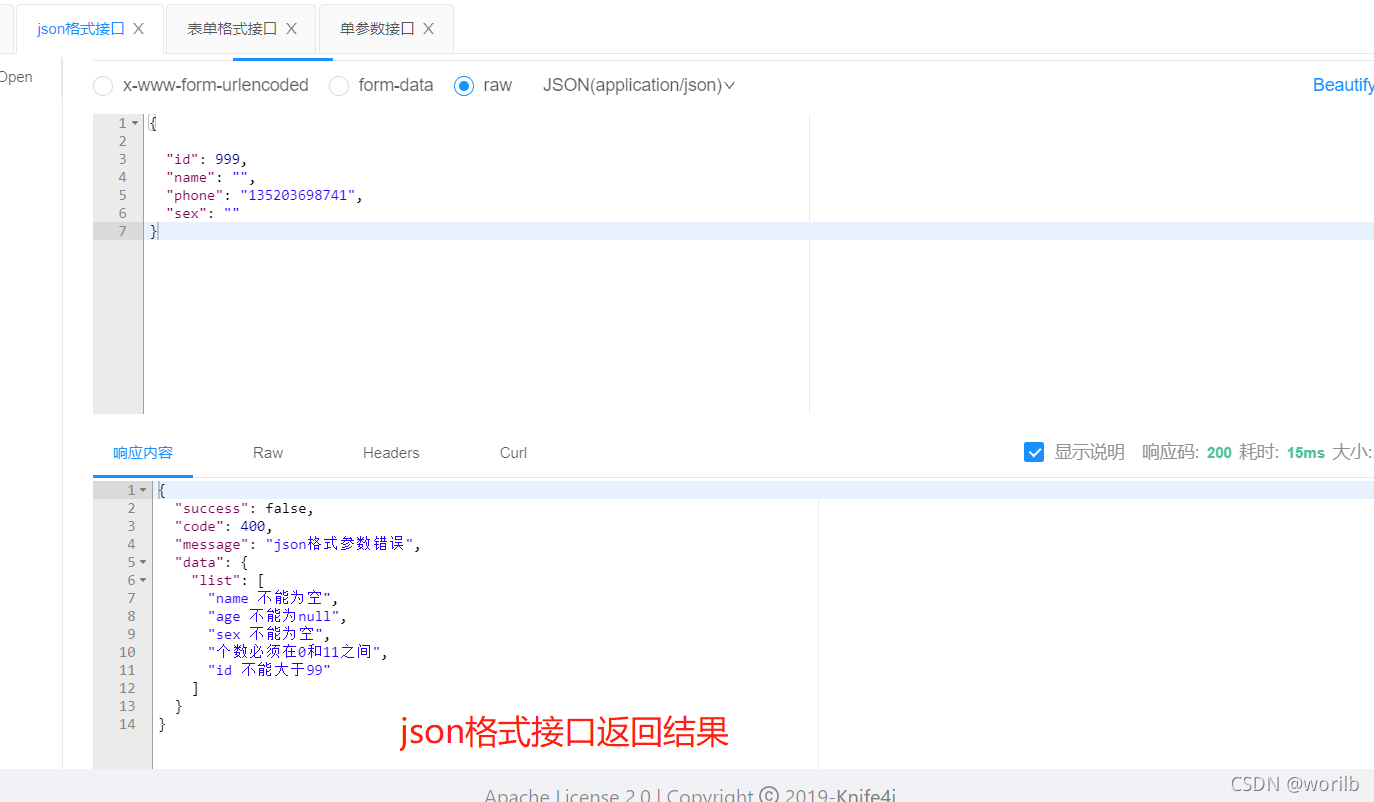This screenshot has width=1374, height=802.
Task: Click the 耗时 15ms value
Action: coord(1305,453)
